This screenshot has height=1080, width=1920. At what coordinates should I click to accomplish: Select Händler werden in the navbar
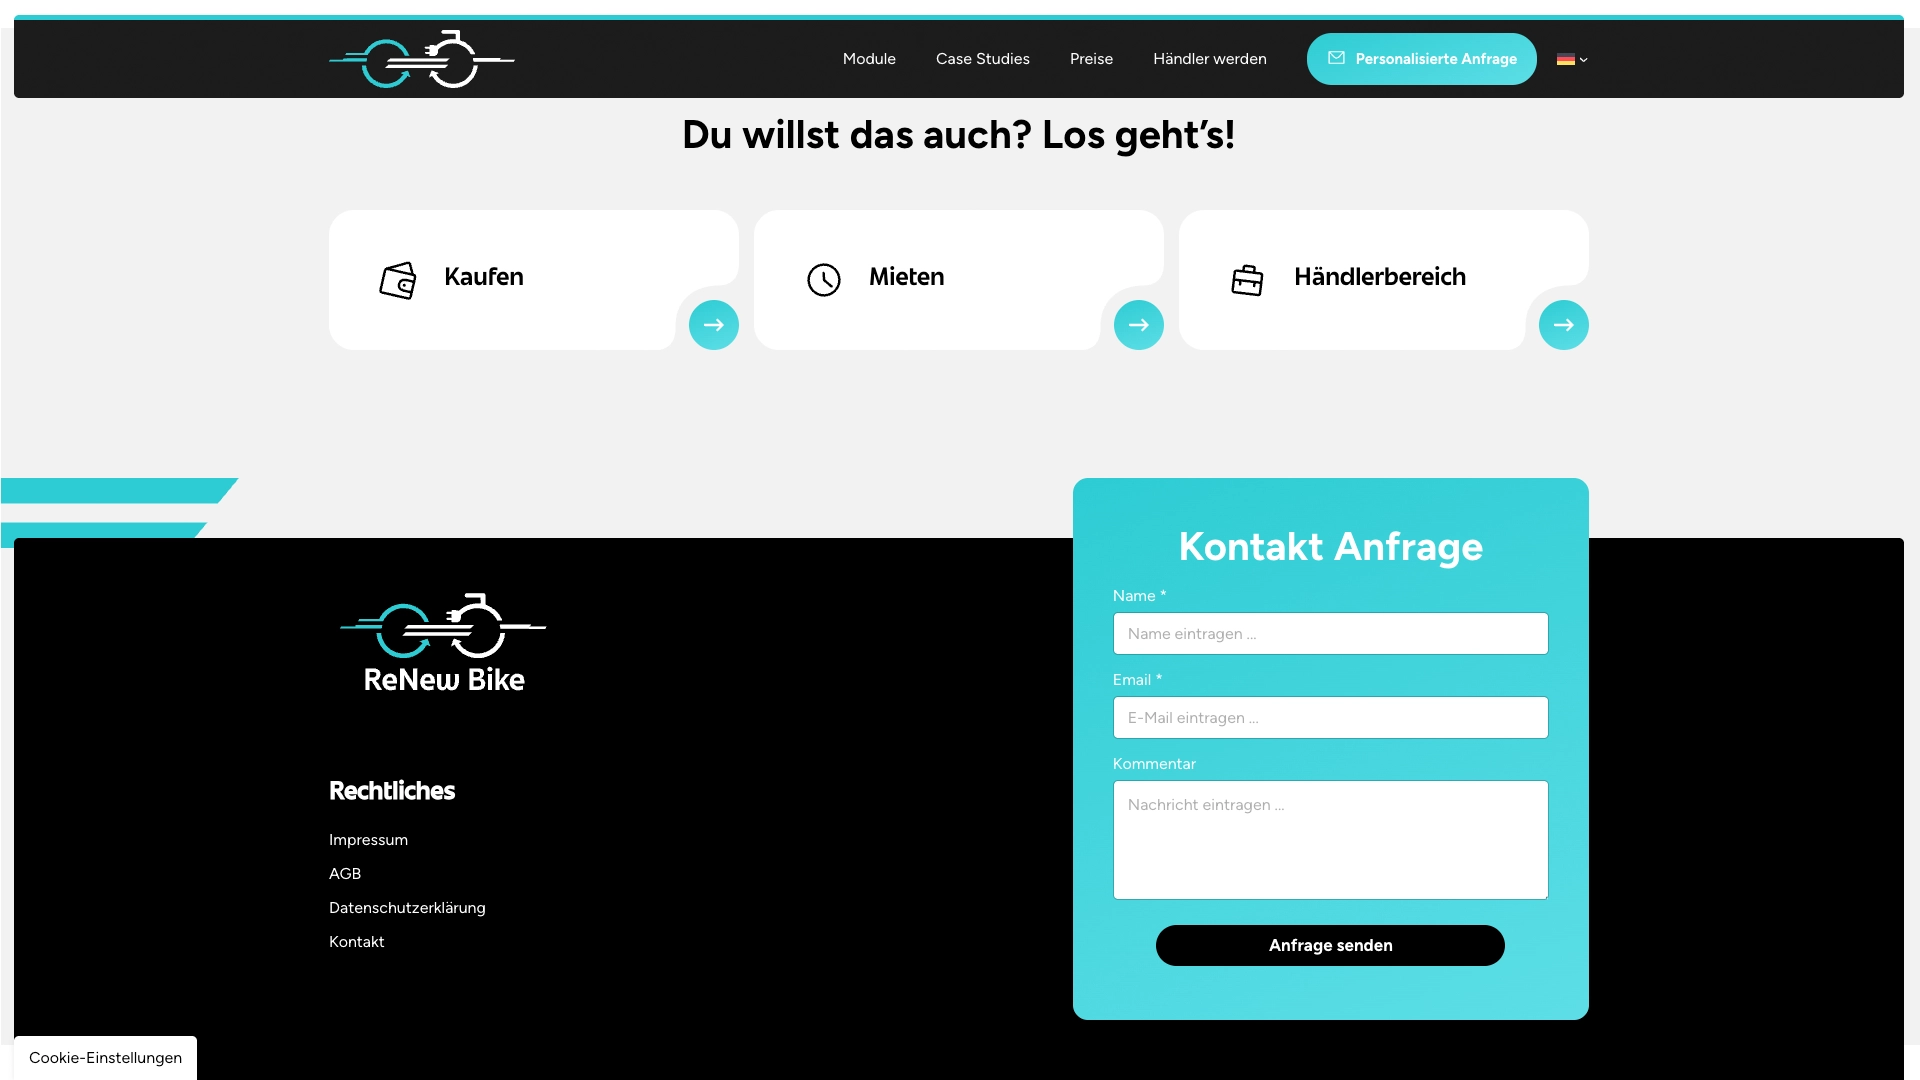[1209, 59]
